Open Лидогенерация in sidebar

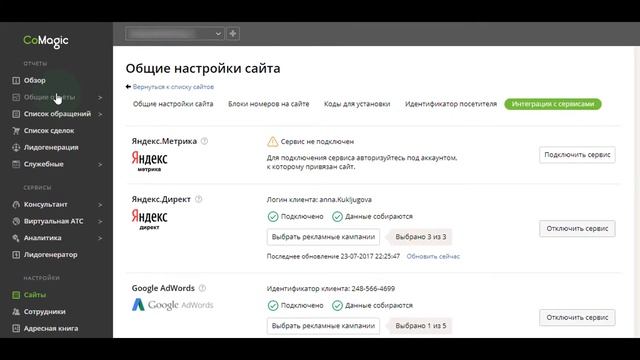click(x=51, y=147)
